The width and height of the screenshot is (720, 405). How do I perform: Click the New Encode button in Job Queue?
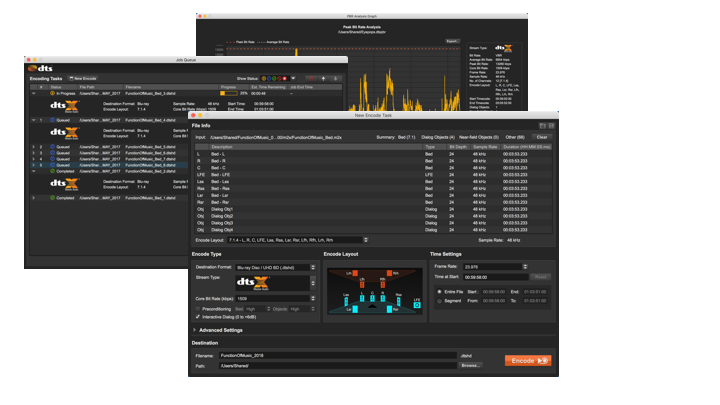(x=83, y=77)
